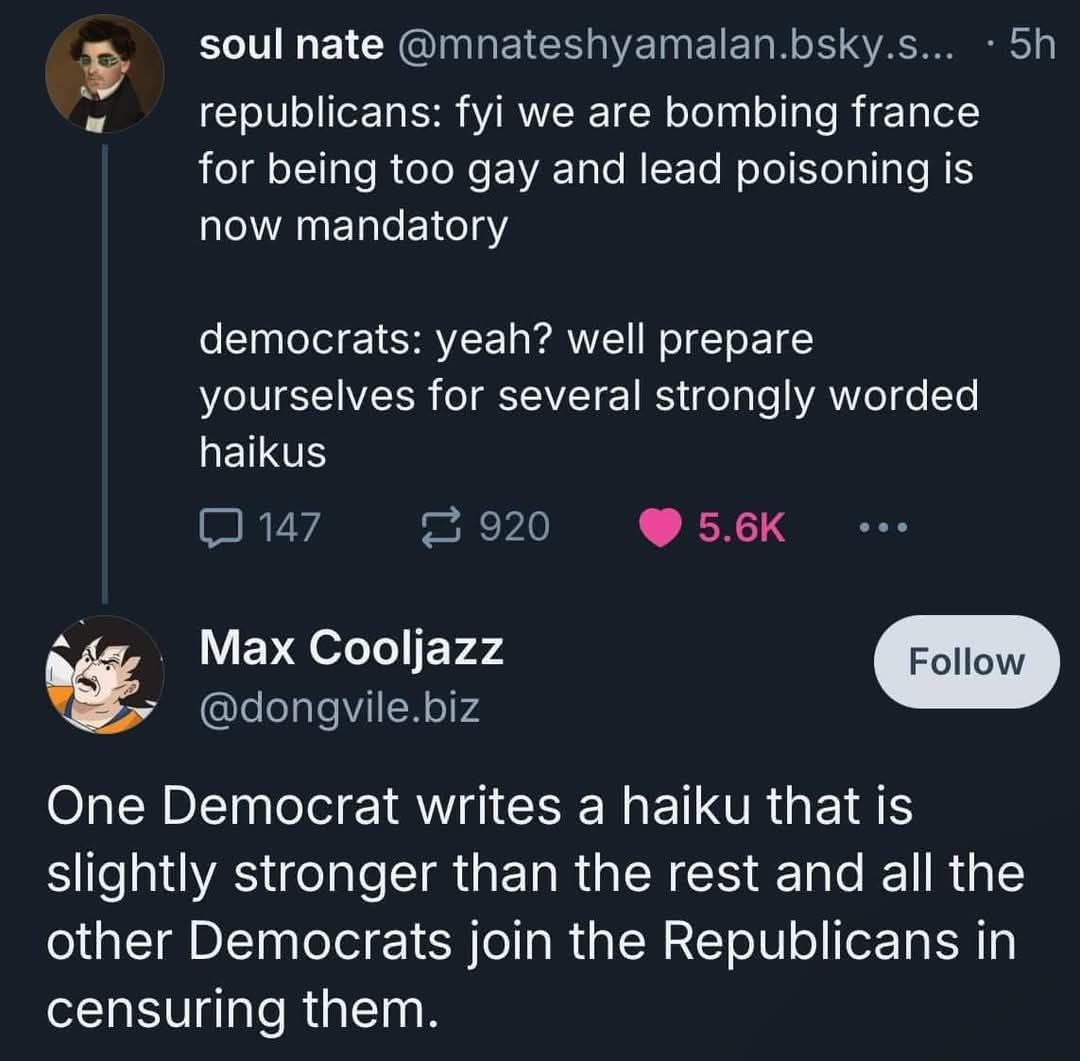The height and width of the screenshot is (1061, 1080).
Task: Open Max Cooljazz's avatar picture
Action: [x=105, y=675]
